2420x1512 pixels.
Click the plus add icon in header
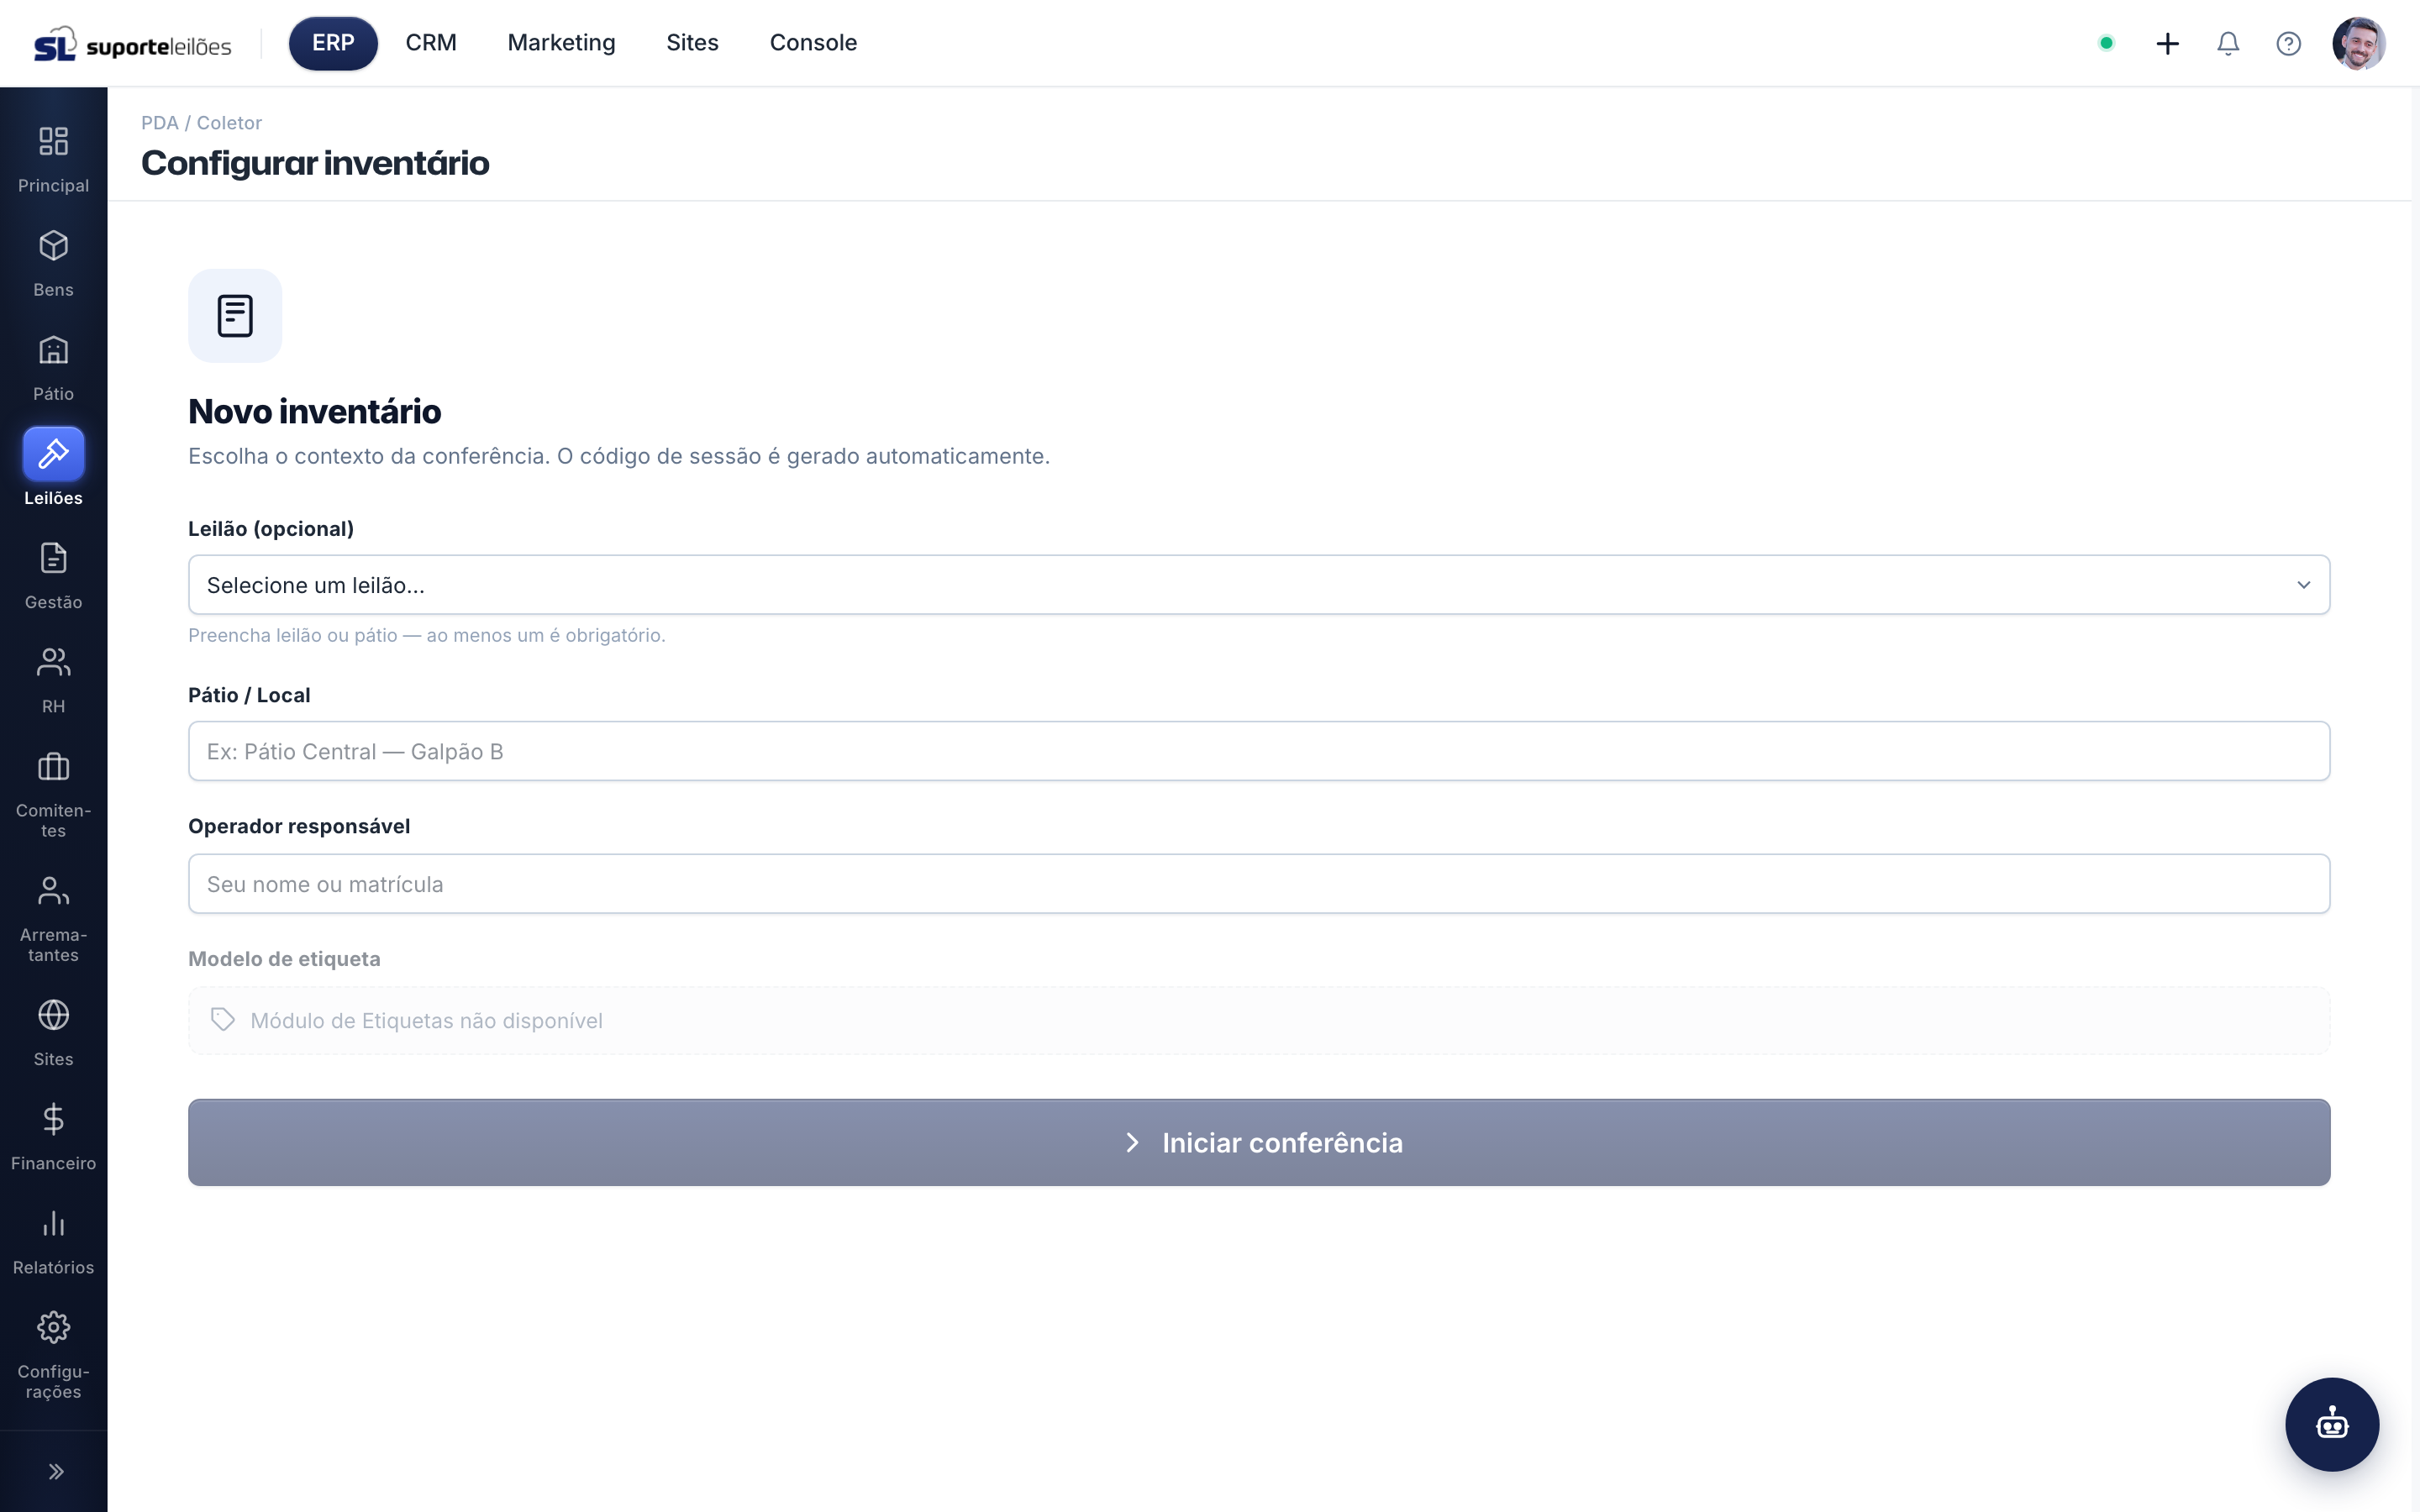2167,43
